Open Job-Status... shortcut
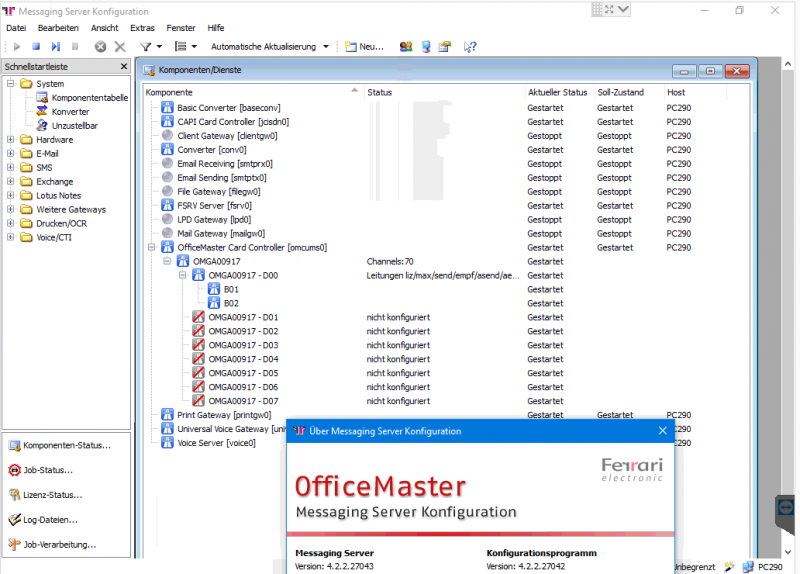The height and width of the screenshot is (574, 800). pyautogui.click(x=41, y=470)
